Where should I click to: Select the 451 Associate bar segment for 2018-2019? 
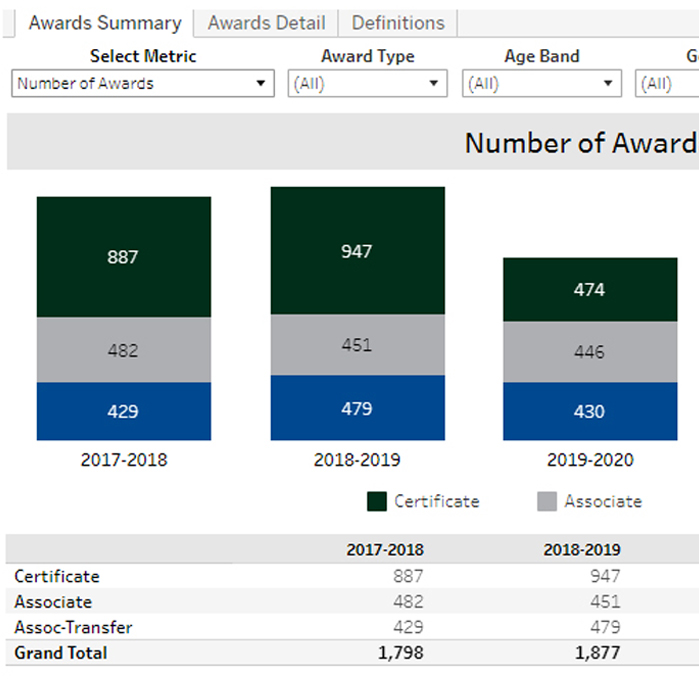(x=358, y=345)
